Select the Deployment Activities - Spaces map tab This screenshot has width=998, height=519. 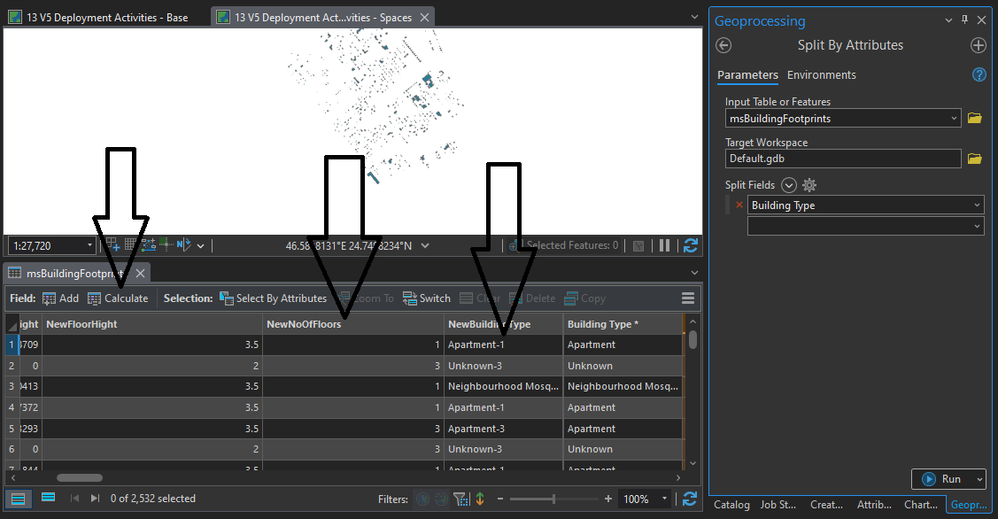tap(323, 17)
